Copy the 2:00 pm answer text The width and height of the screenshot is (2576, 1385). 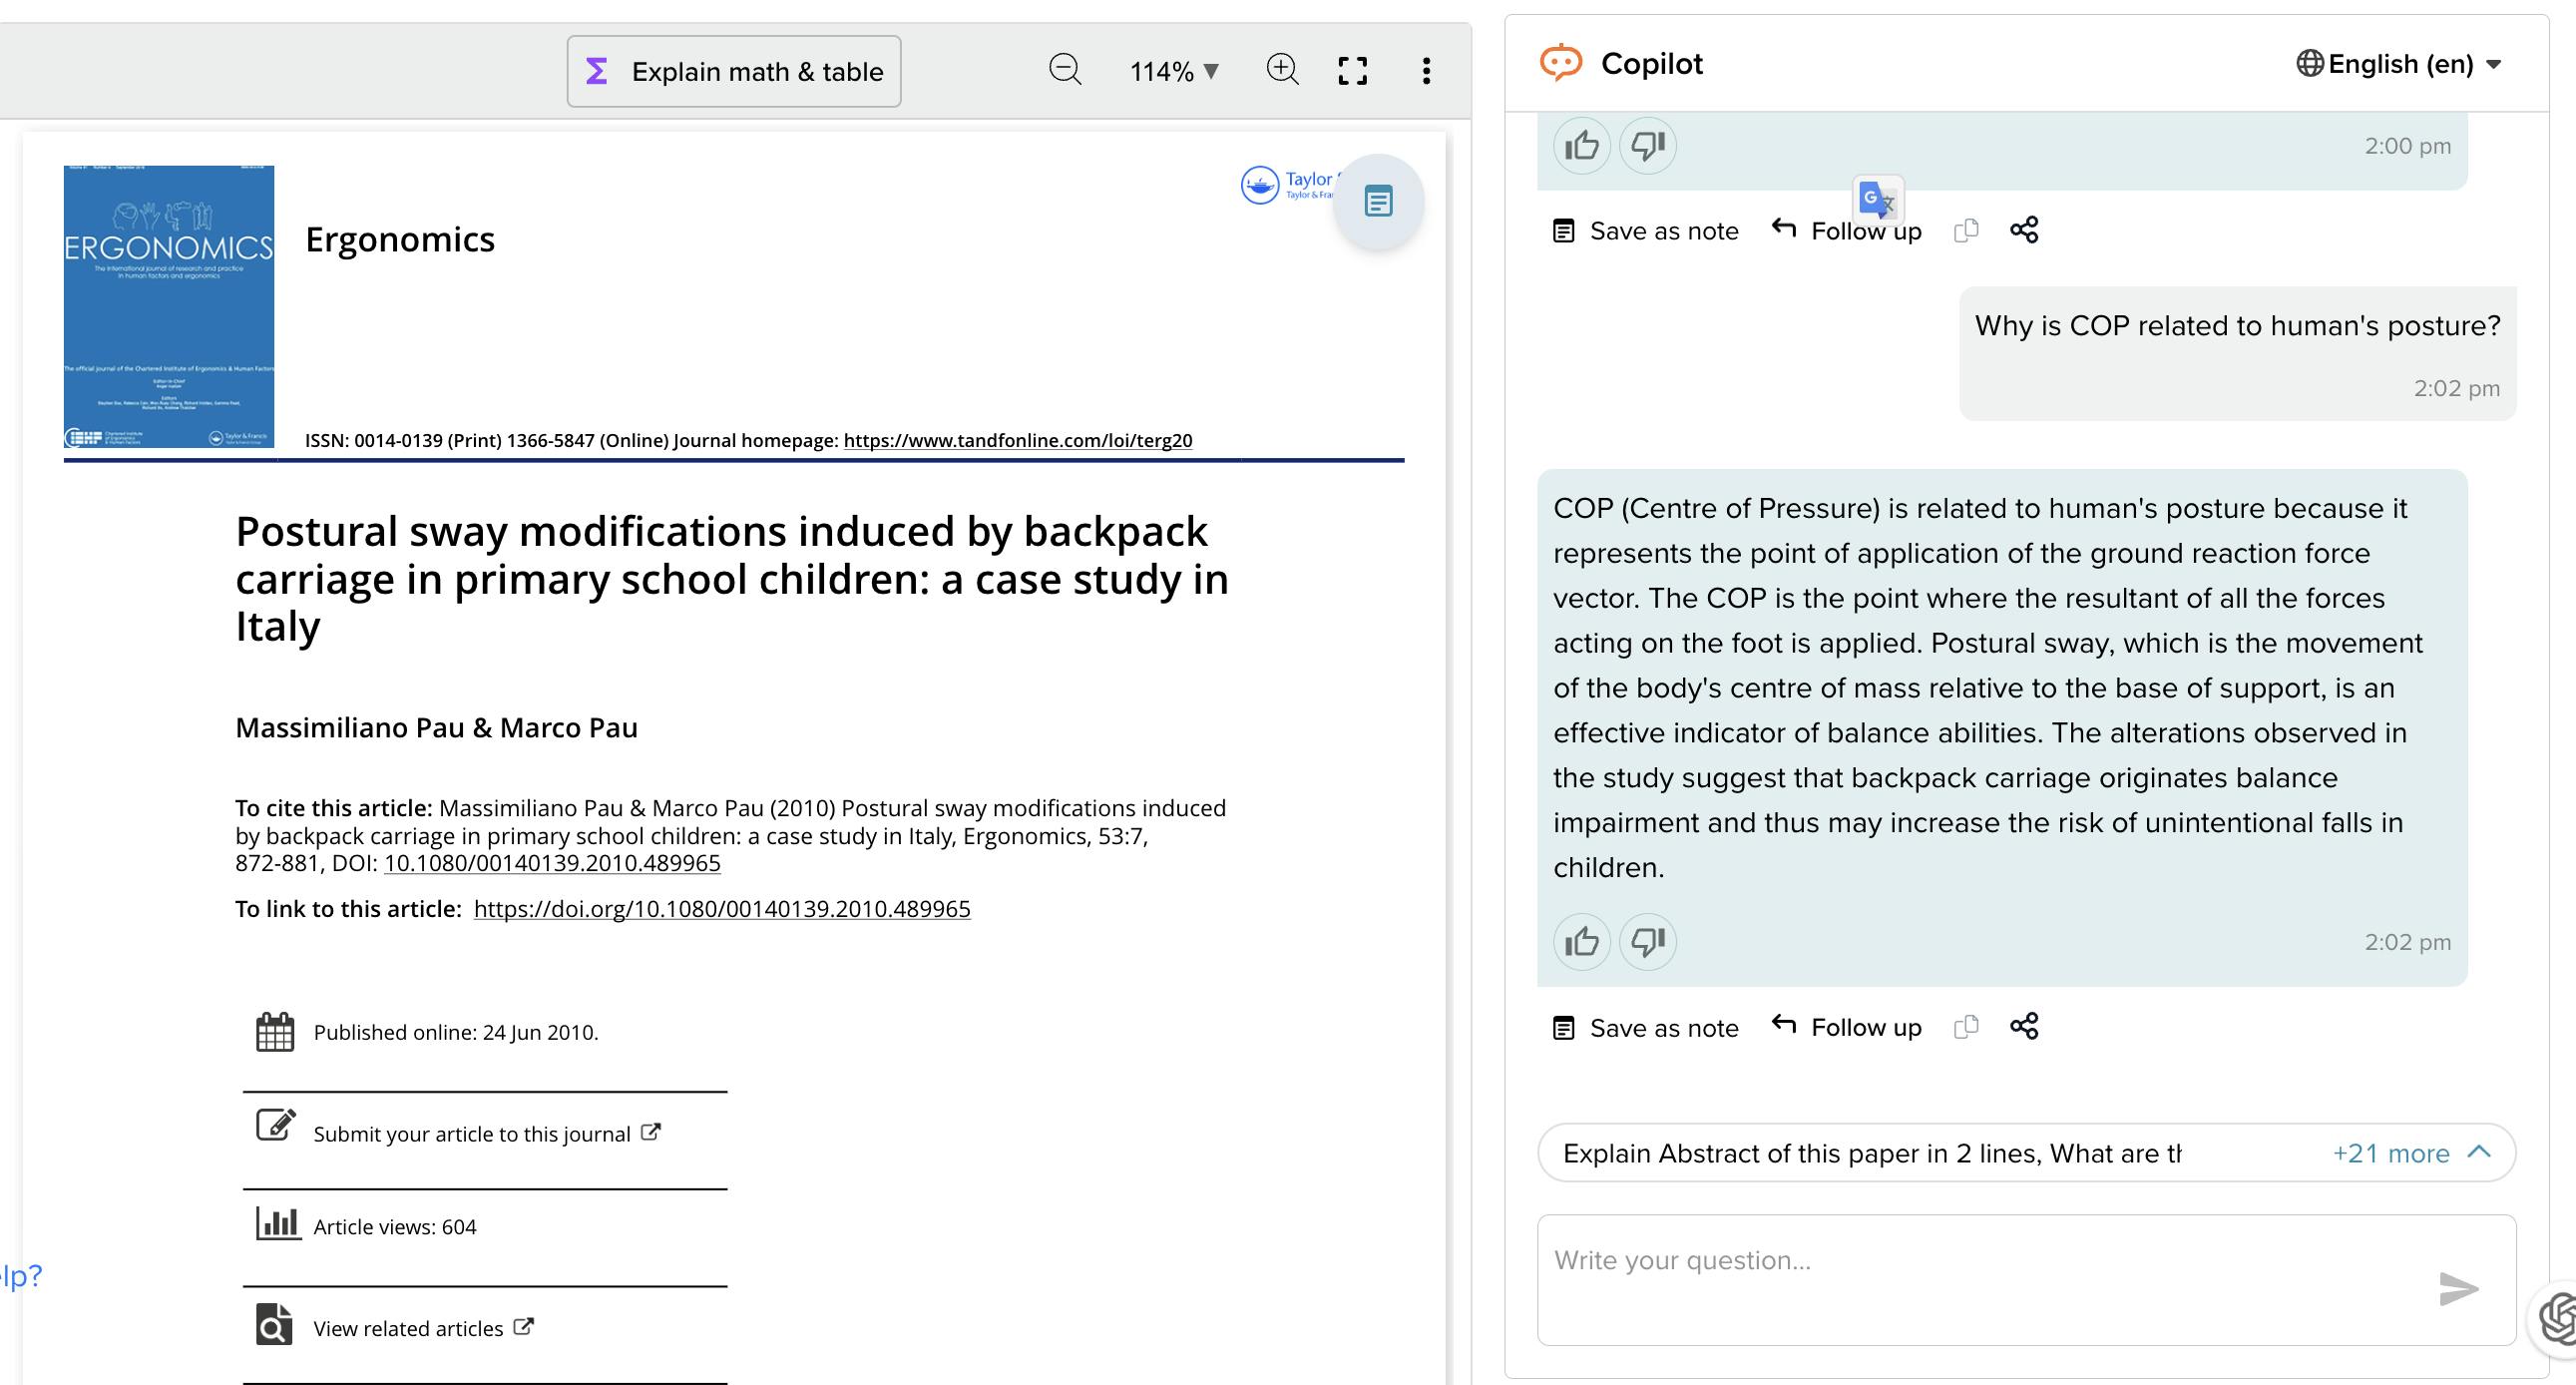pos(1966,230)
